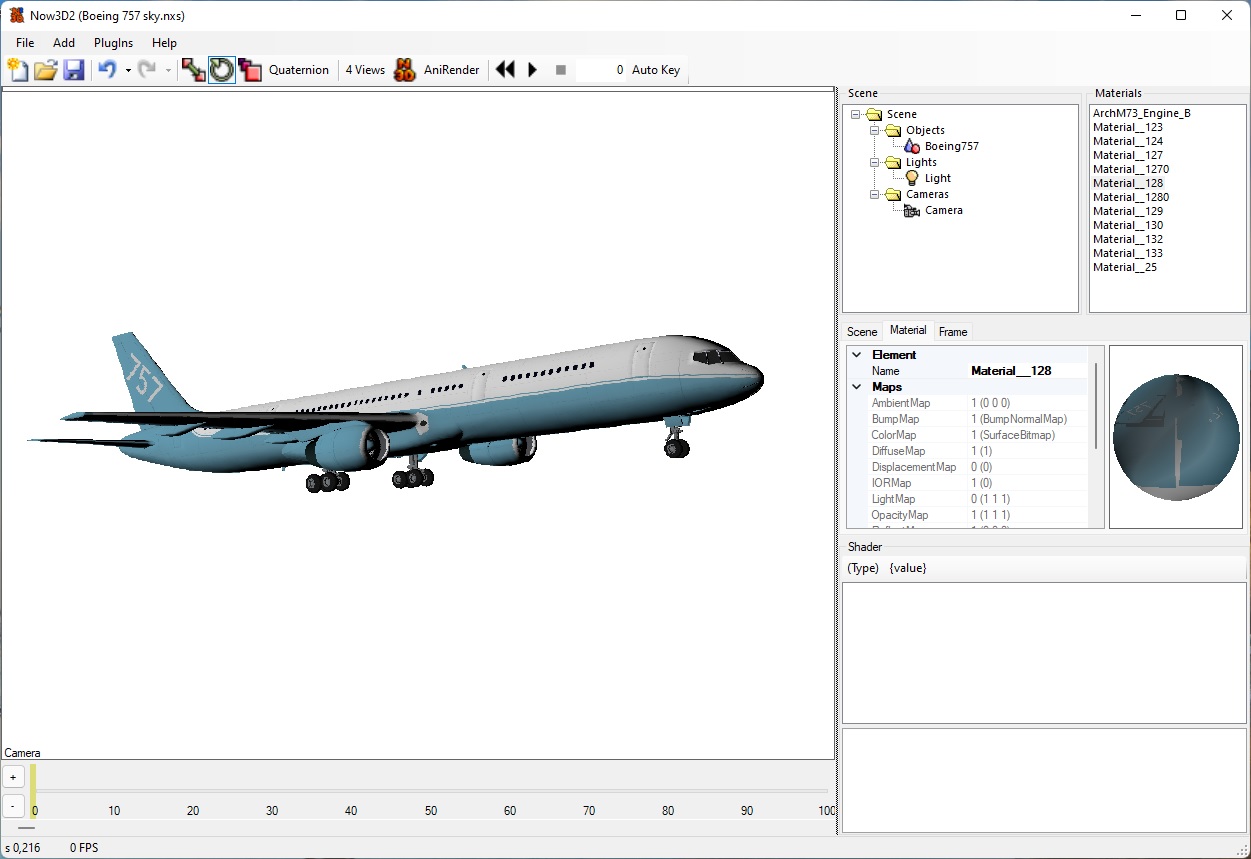Select the Rotate transform tool icon
Screen dimensions: 1251x859
tap(221, 70)
